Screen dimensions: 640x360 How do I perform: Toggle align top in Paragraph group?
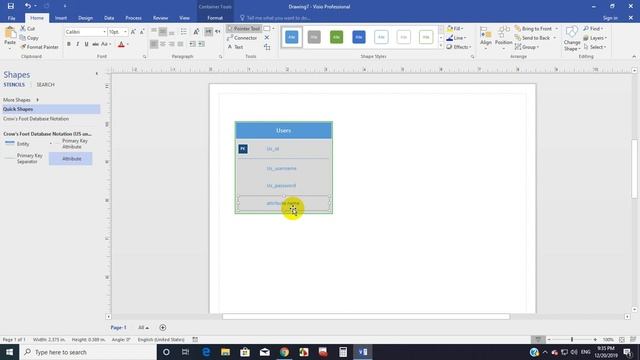154,32
